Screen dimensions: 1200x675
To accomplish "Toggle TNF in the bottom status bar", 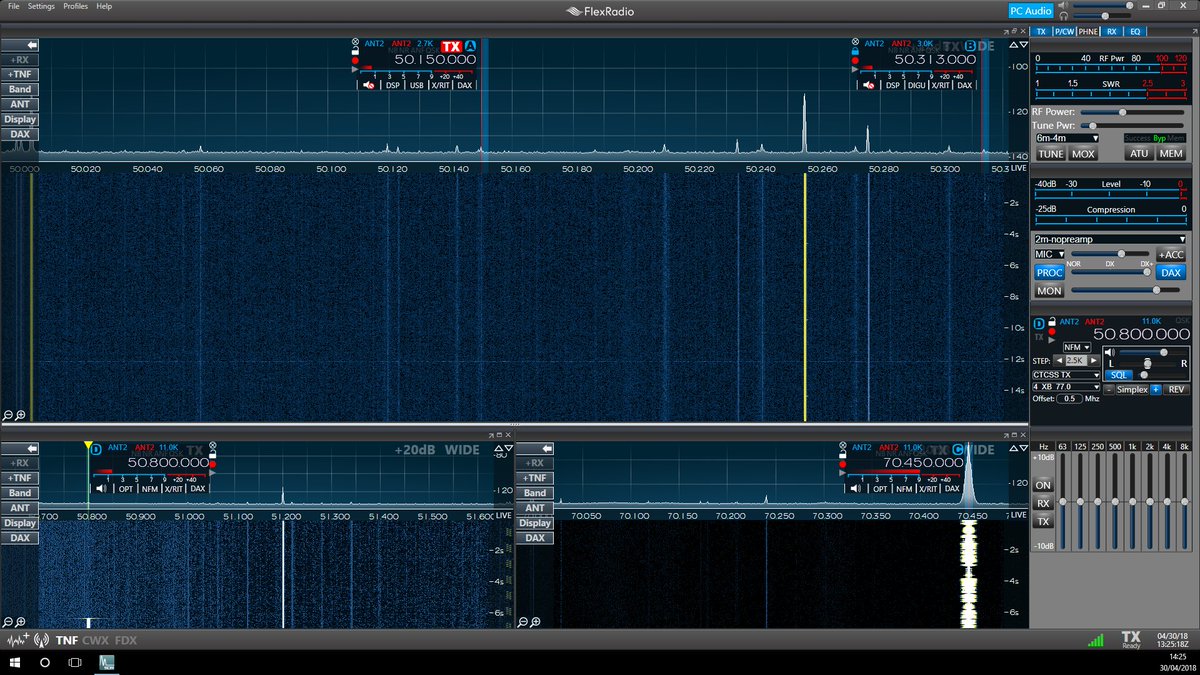I will pos(67,640).
